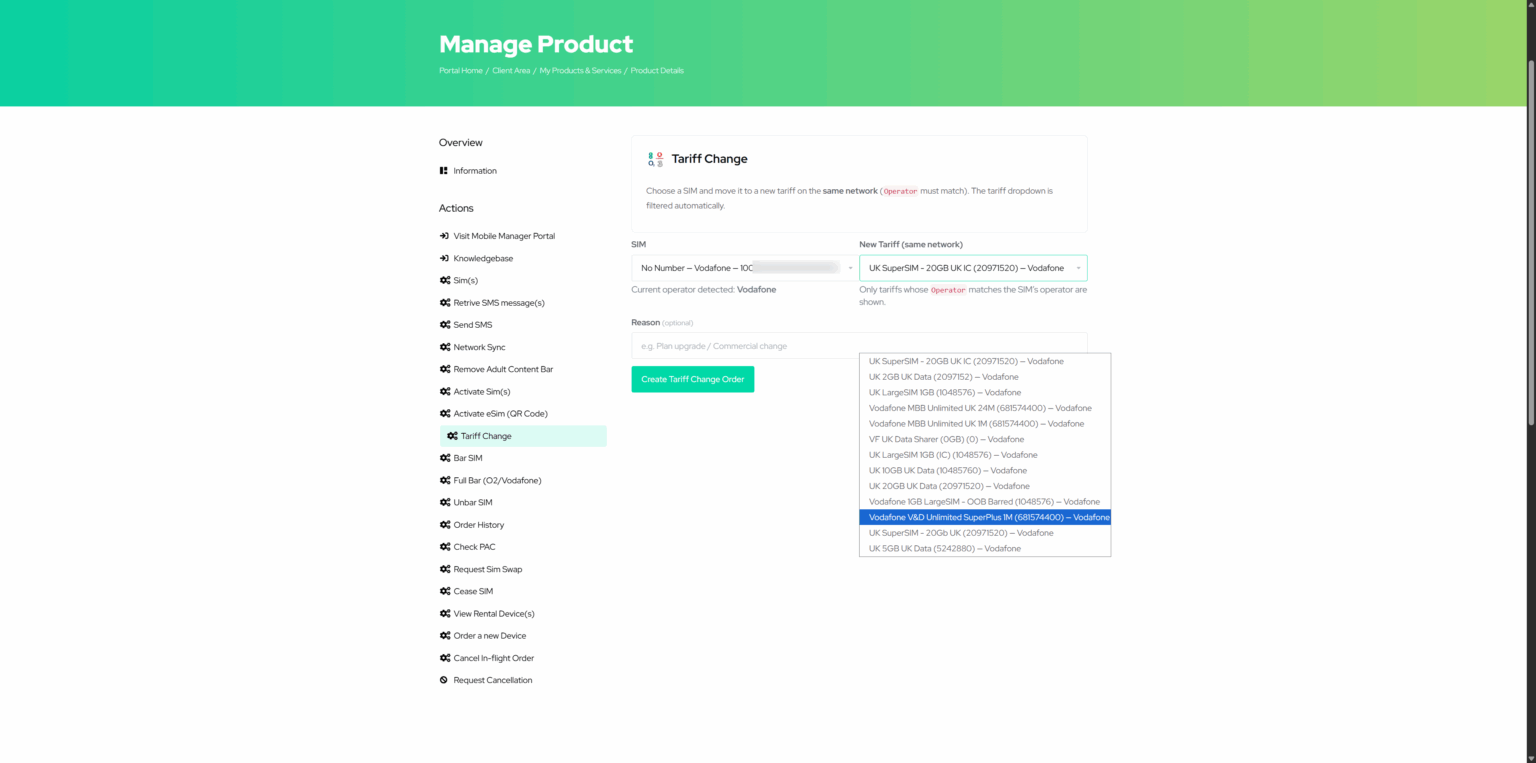Click the arrow icon beside Visit Mobile Manager Portal
Screen dimensions: 1536x763
443,235
